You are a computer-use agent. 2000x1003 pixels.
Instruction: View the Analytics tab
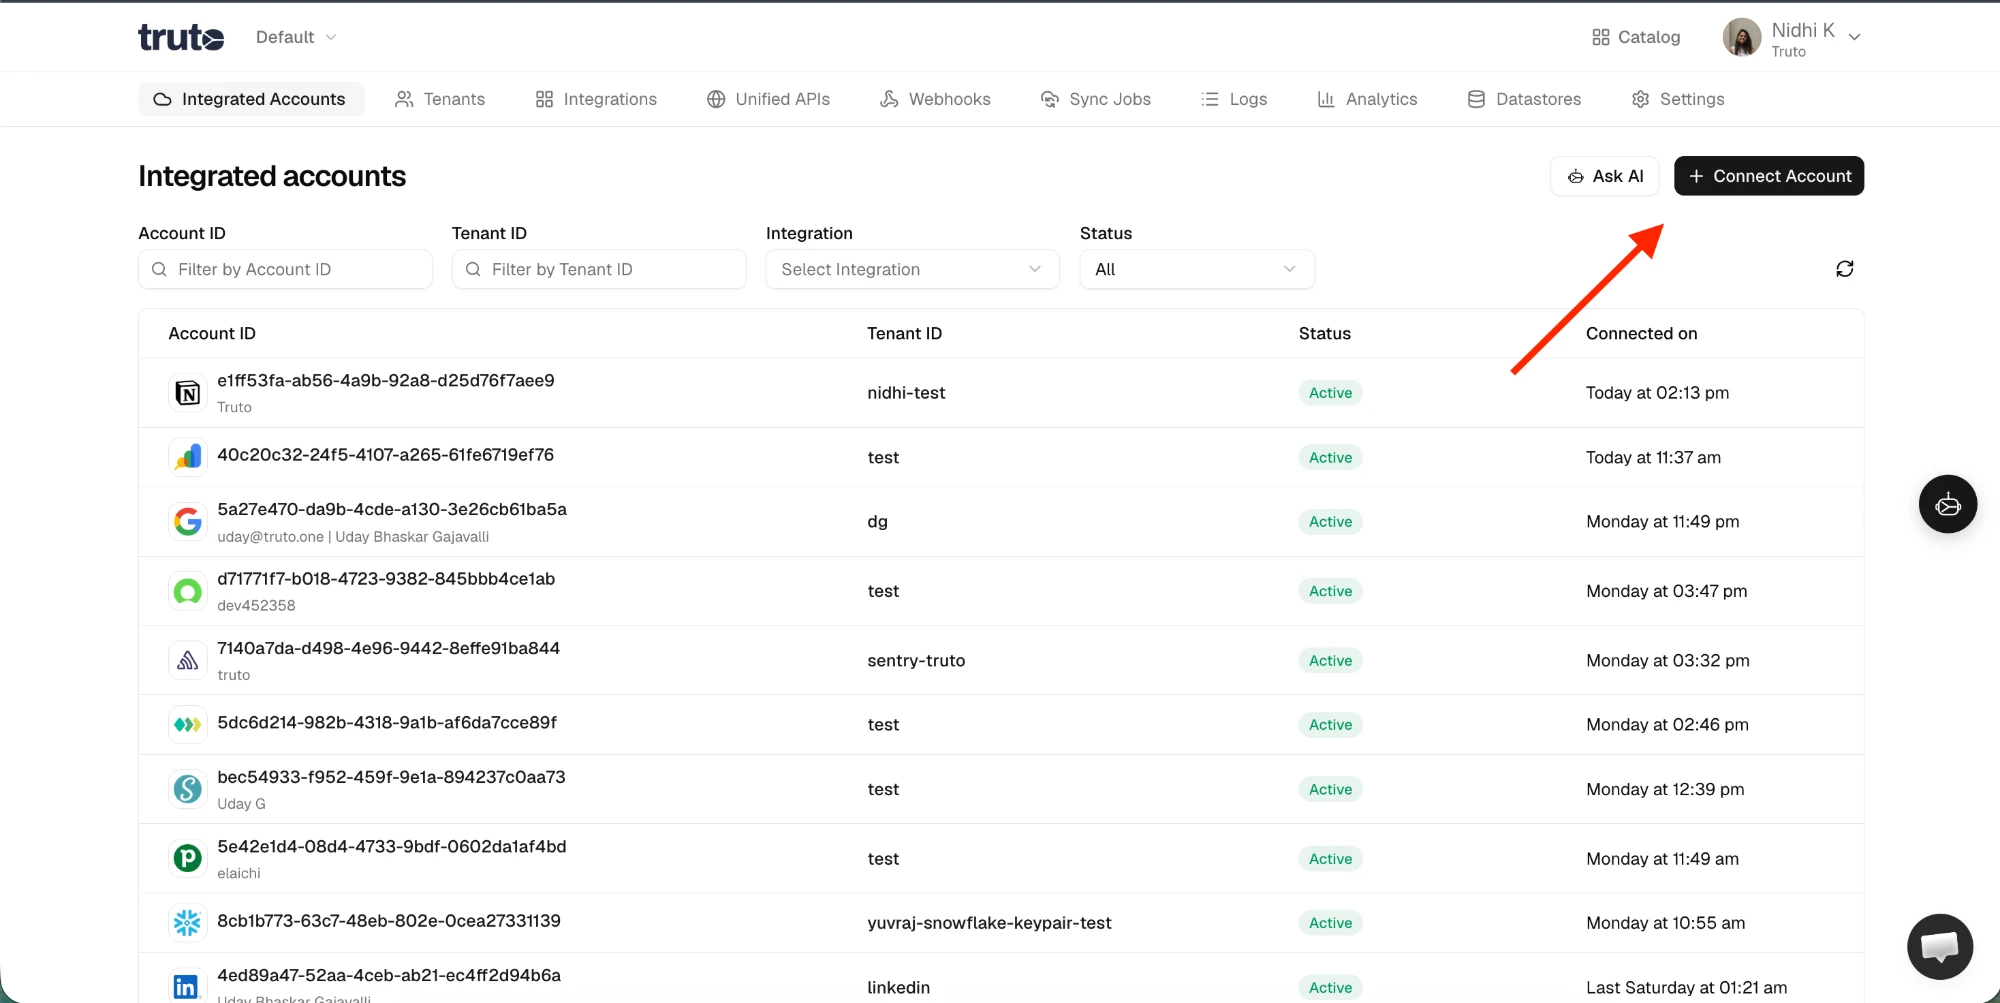(x=1368, y=99)
